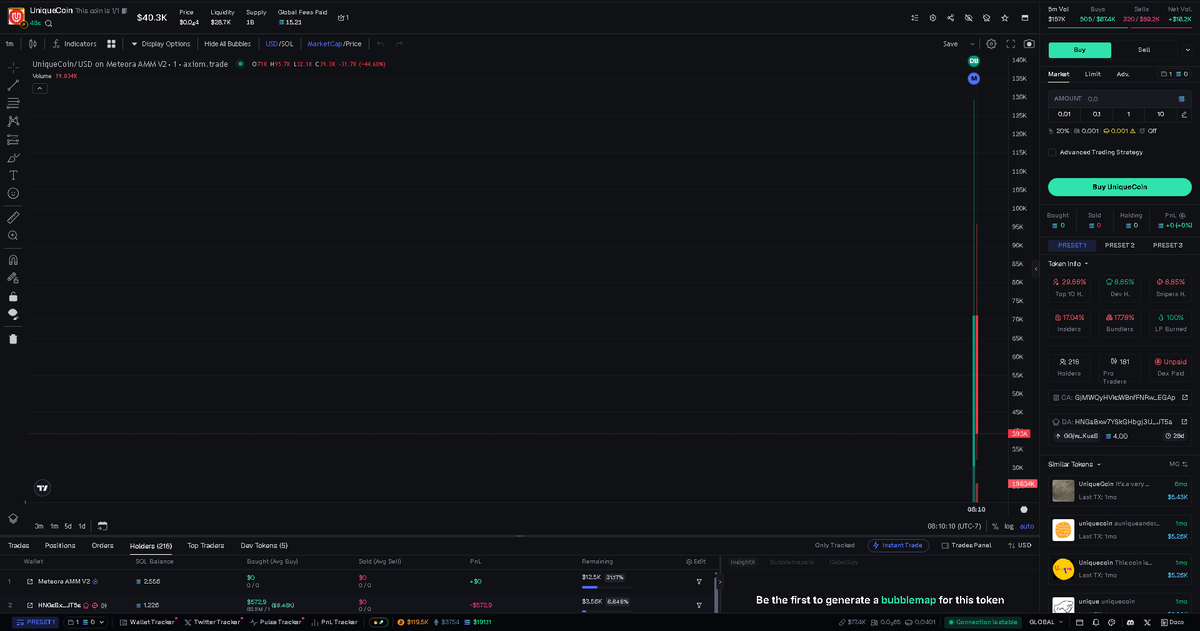Open chart settings gear
The width and height of the screenshot is (1200, 631).
tap(991, 44)
